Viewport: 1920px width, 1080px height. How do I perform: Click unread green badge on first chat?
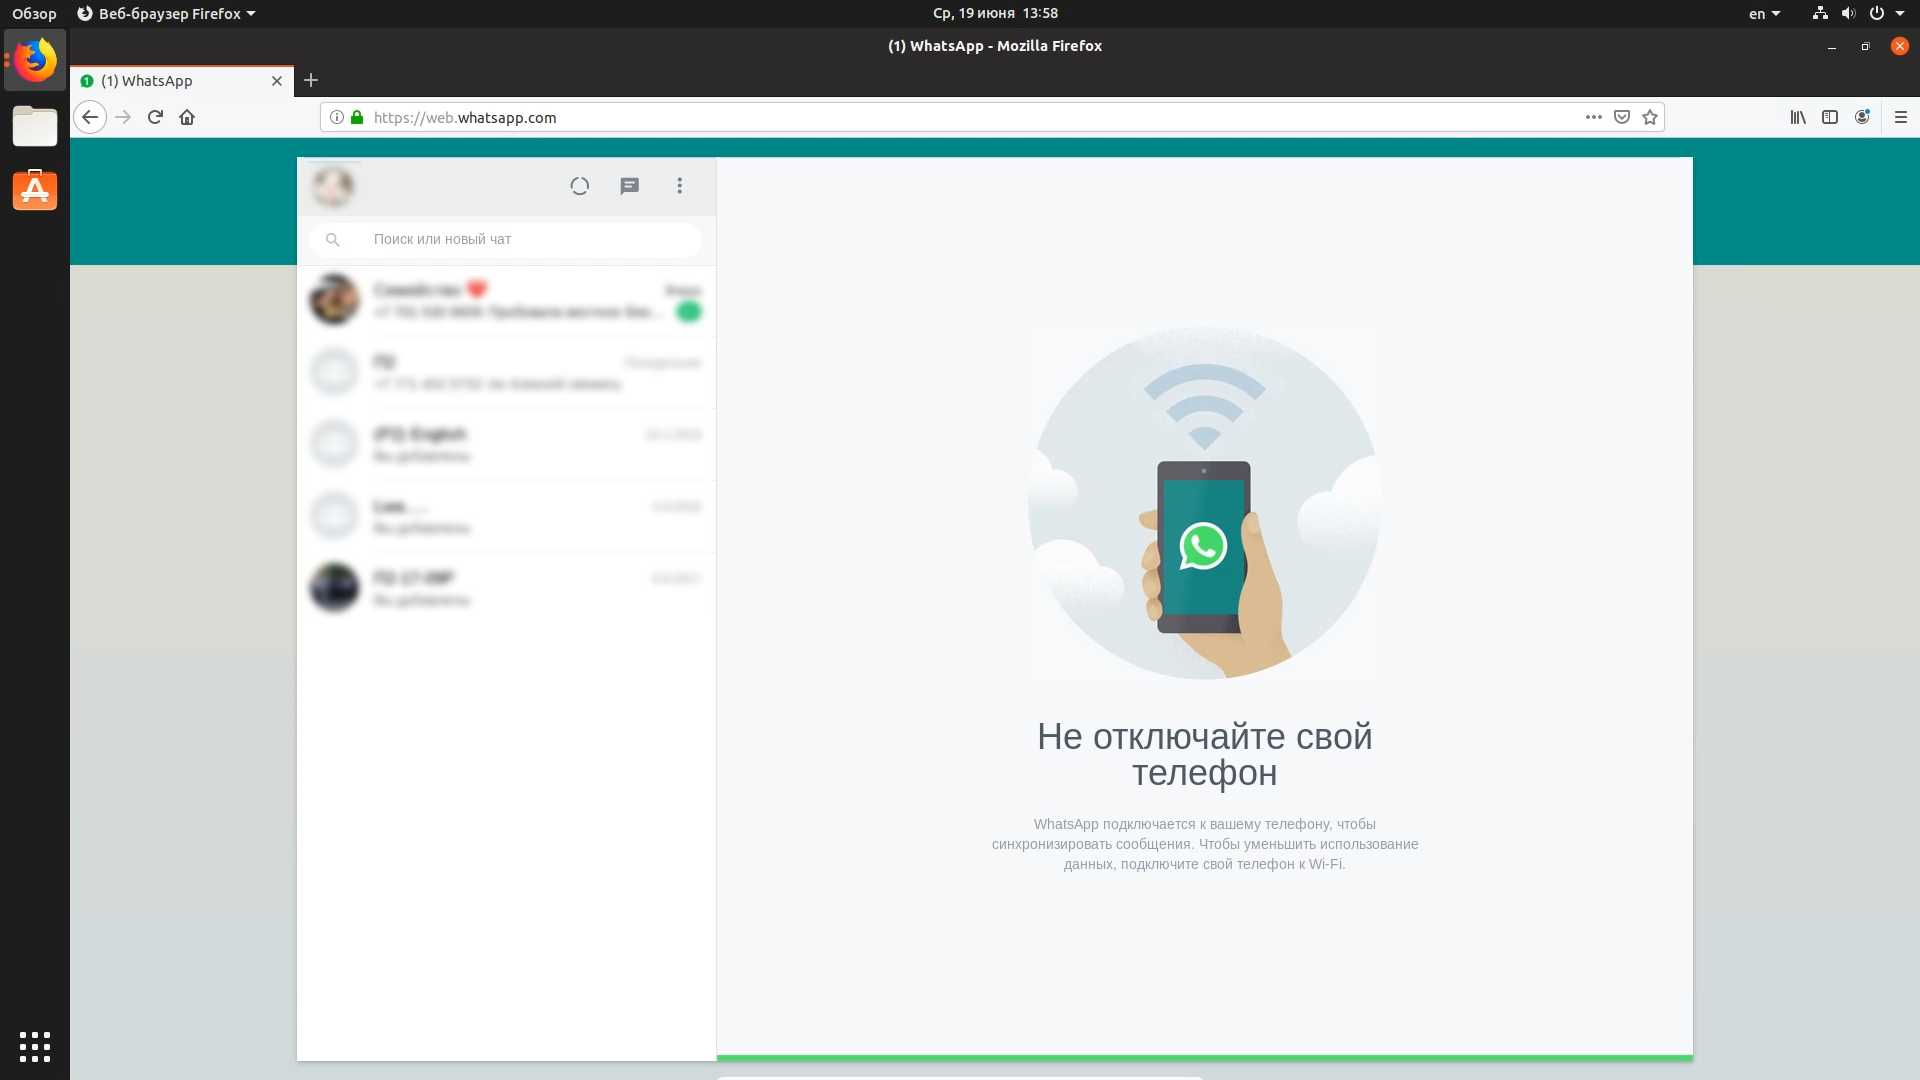click(x=689, y=312)
